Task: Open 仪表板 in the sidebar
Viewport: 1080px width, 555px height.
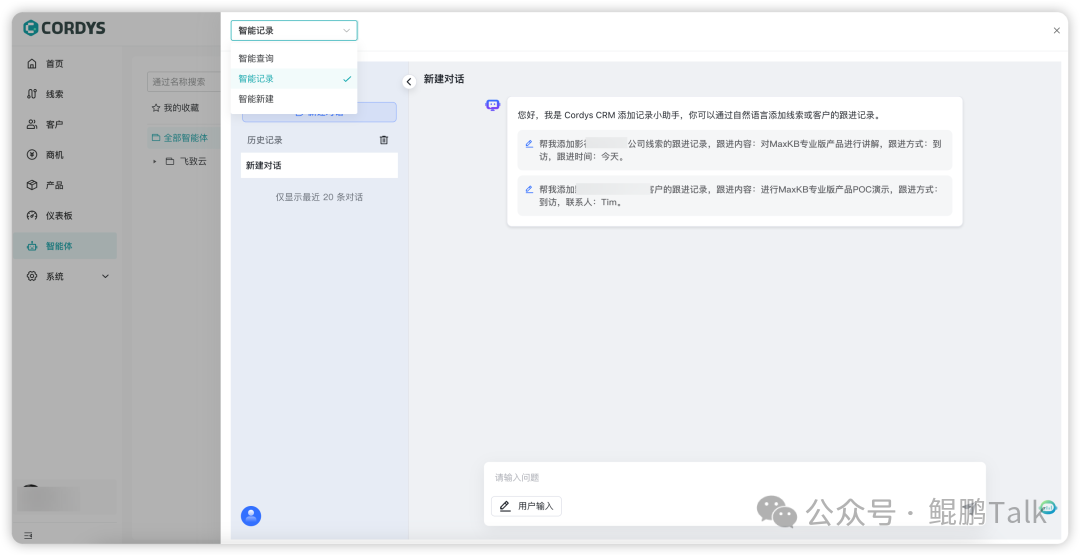Action: pyautogui.click(x=65, y=216)
